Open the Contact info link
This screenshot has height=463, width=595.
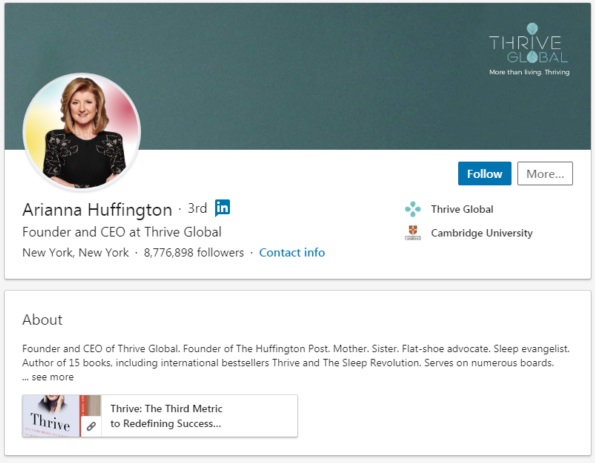point(292,252)
